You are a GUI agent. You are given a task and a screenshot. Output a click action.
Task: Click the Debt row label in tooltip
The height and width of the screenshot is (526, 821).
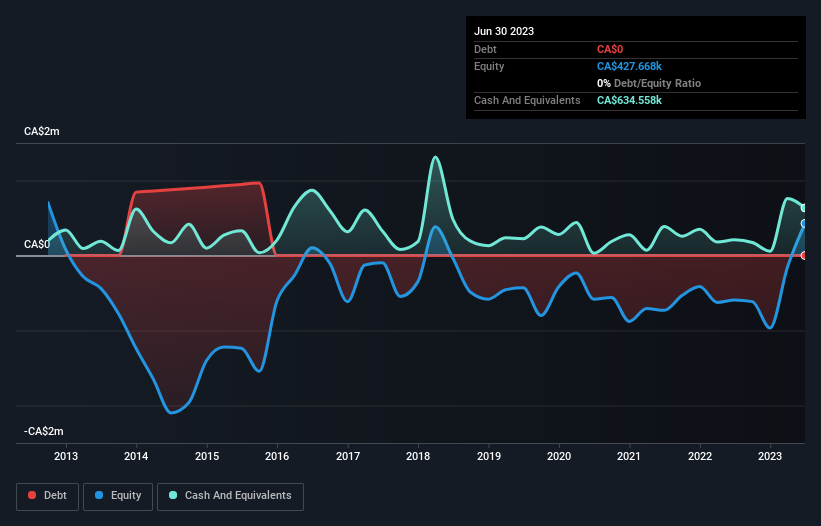485,49
